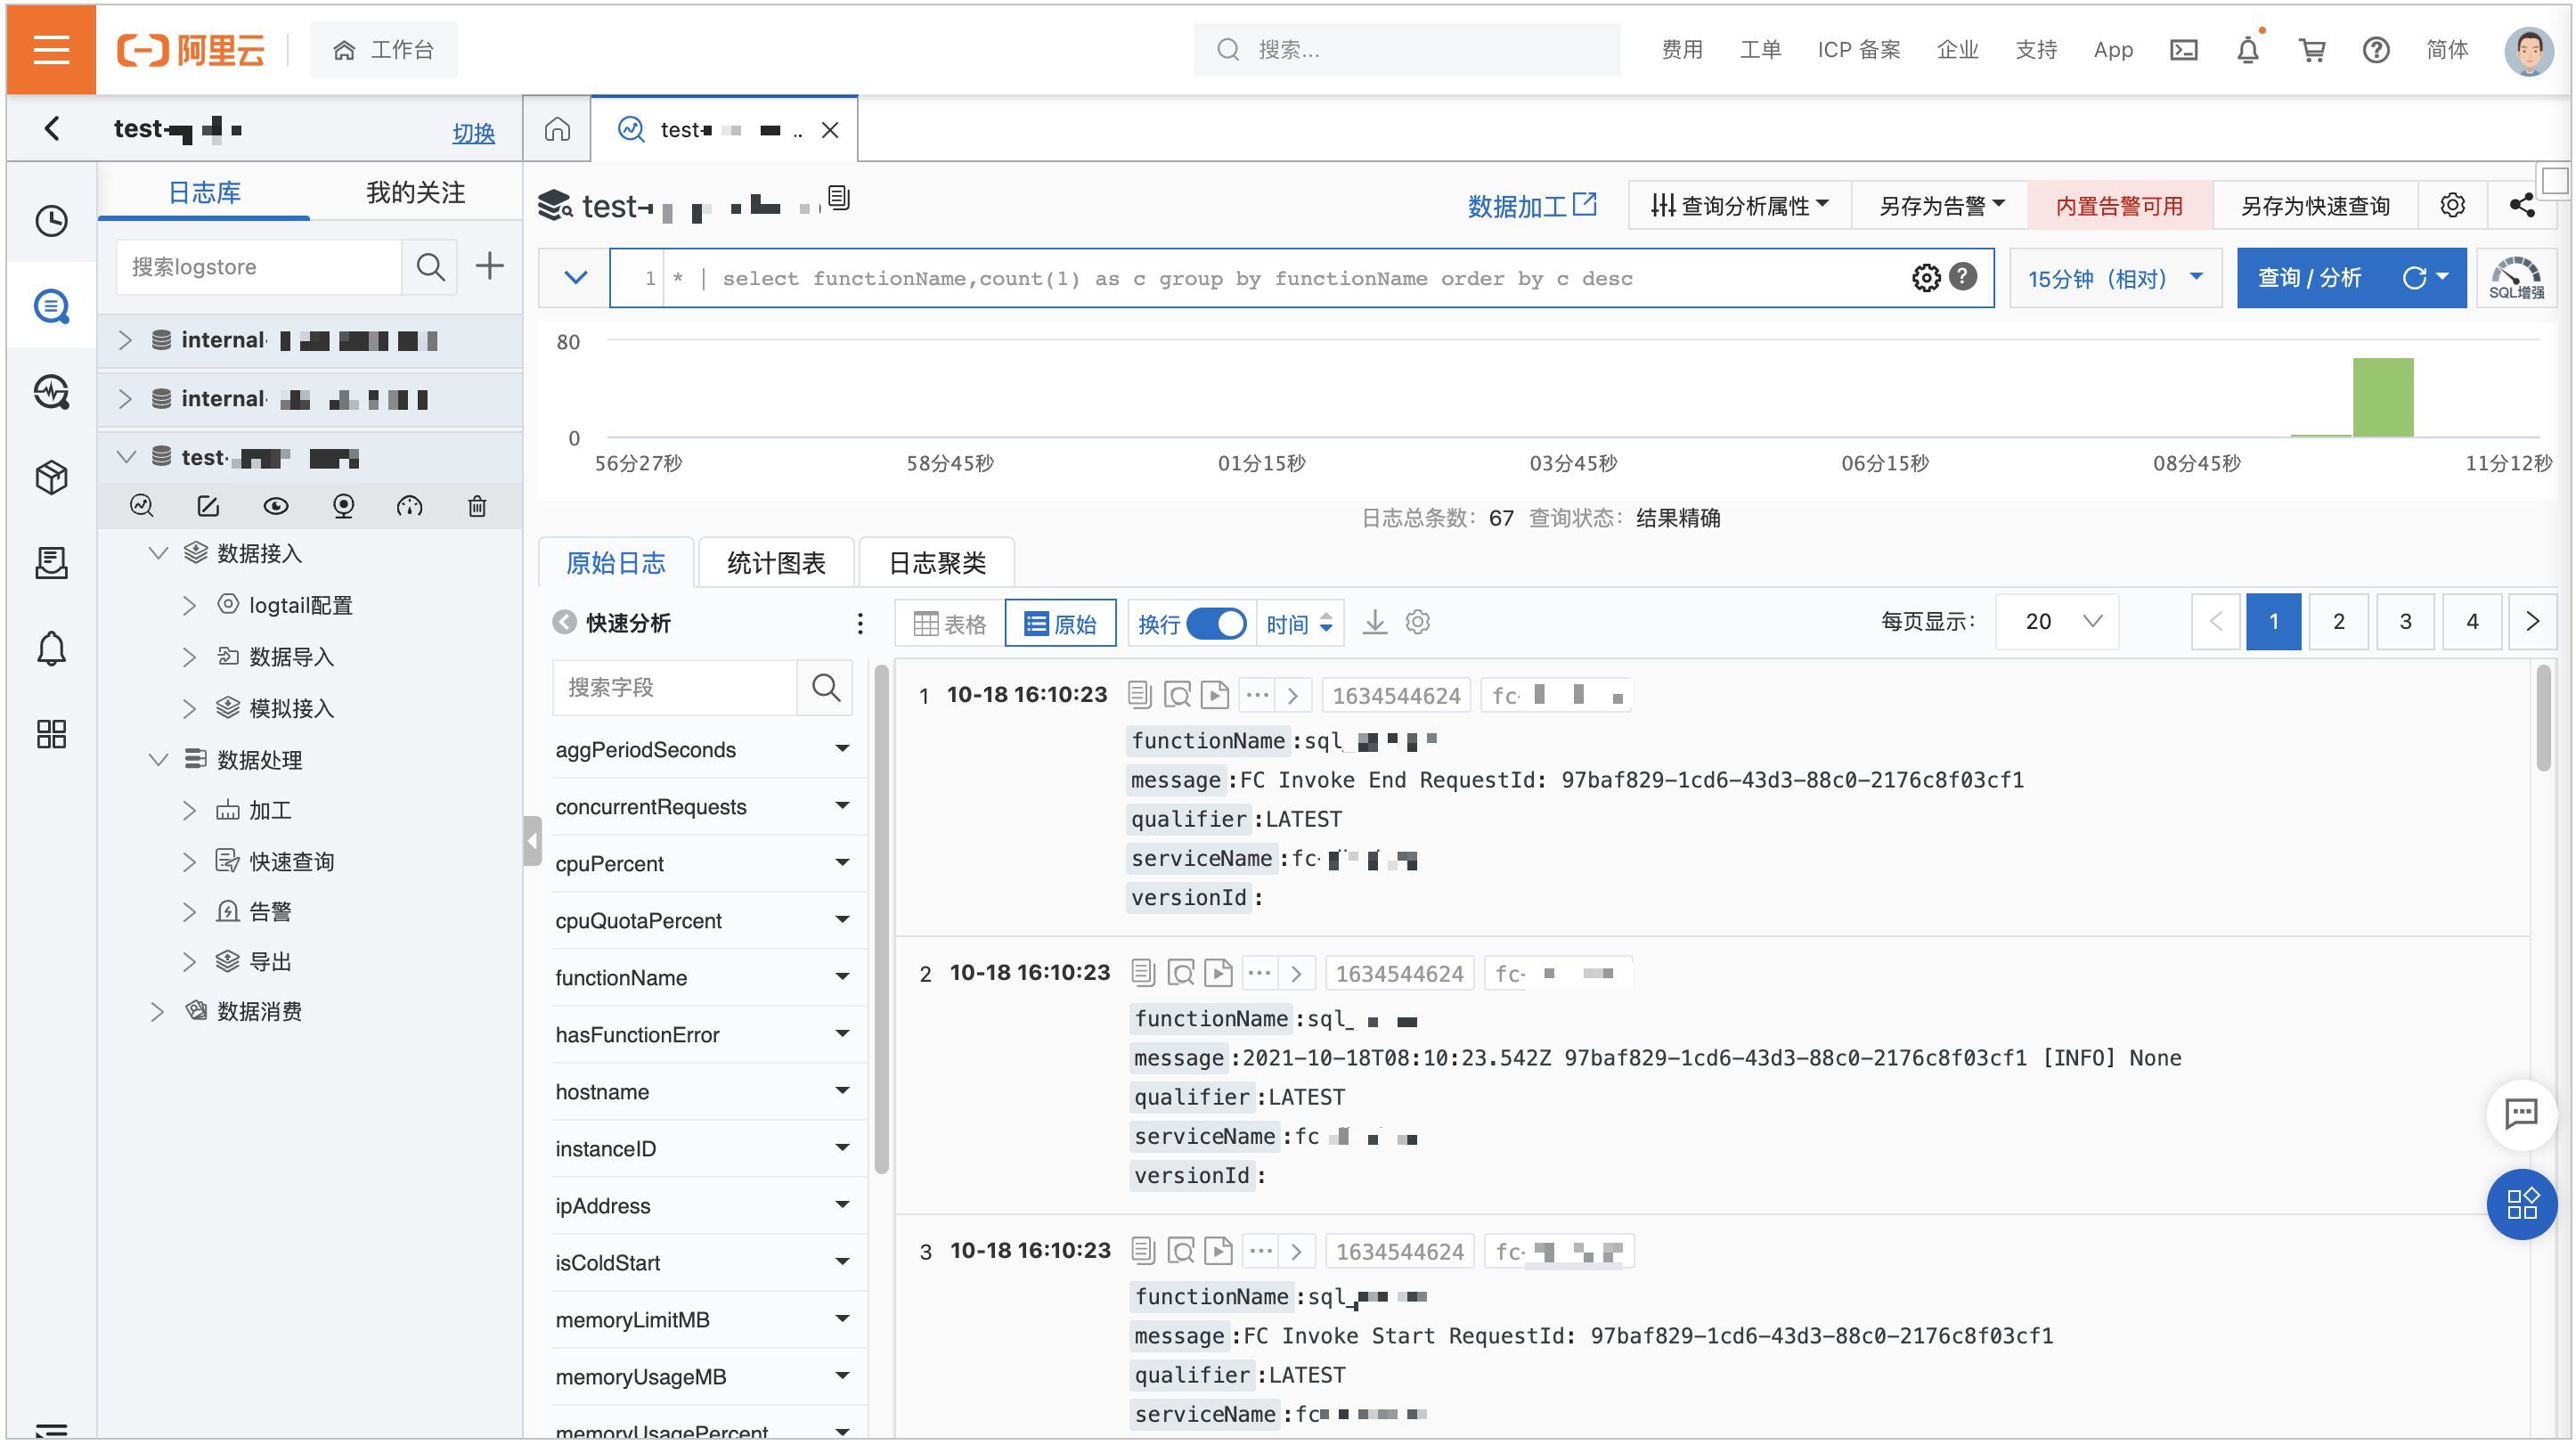Open the shopping cart icon
Image resolution: width=2576 pixels, height=1445 pixels.
pos(2311,50)
